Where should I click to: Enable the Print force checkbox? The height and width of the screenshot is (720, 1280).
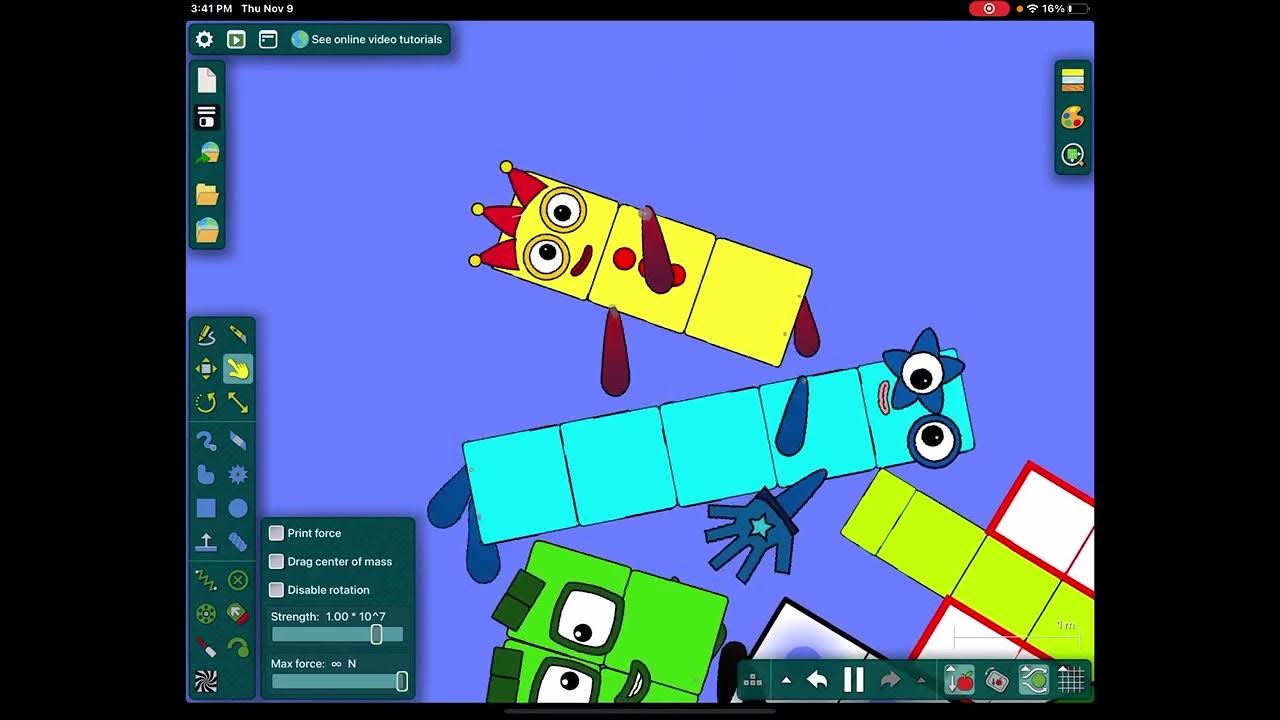click(277, 533)
